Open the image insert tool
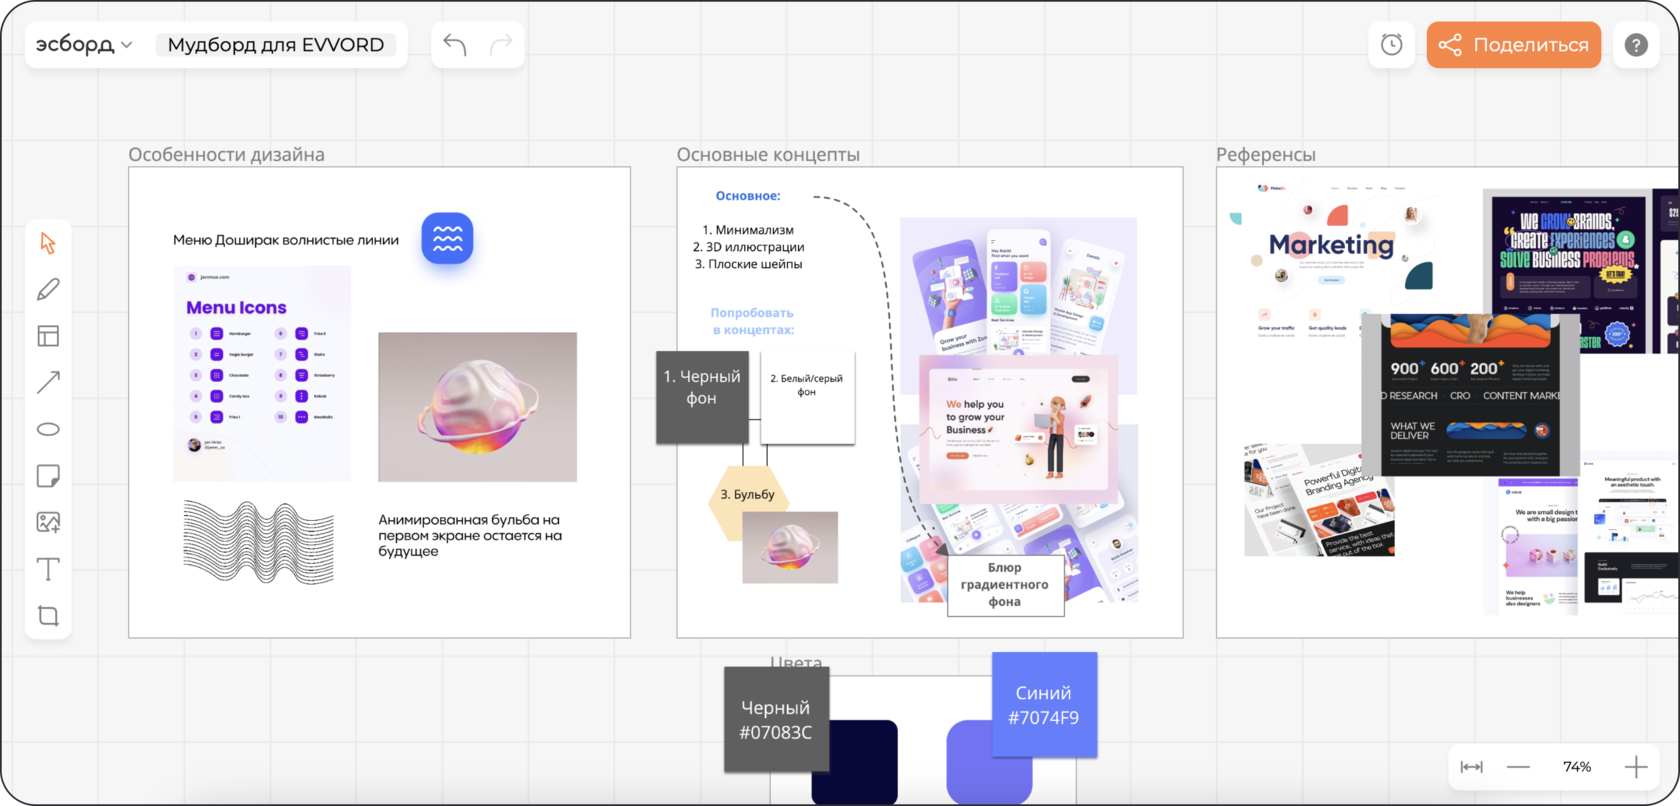 point(48,522)
